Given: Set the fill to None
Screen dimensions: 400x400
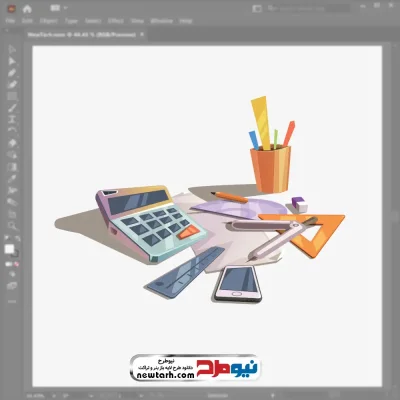Looking at the screenshot, I should point(17,264).
